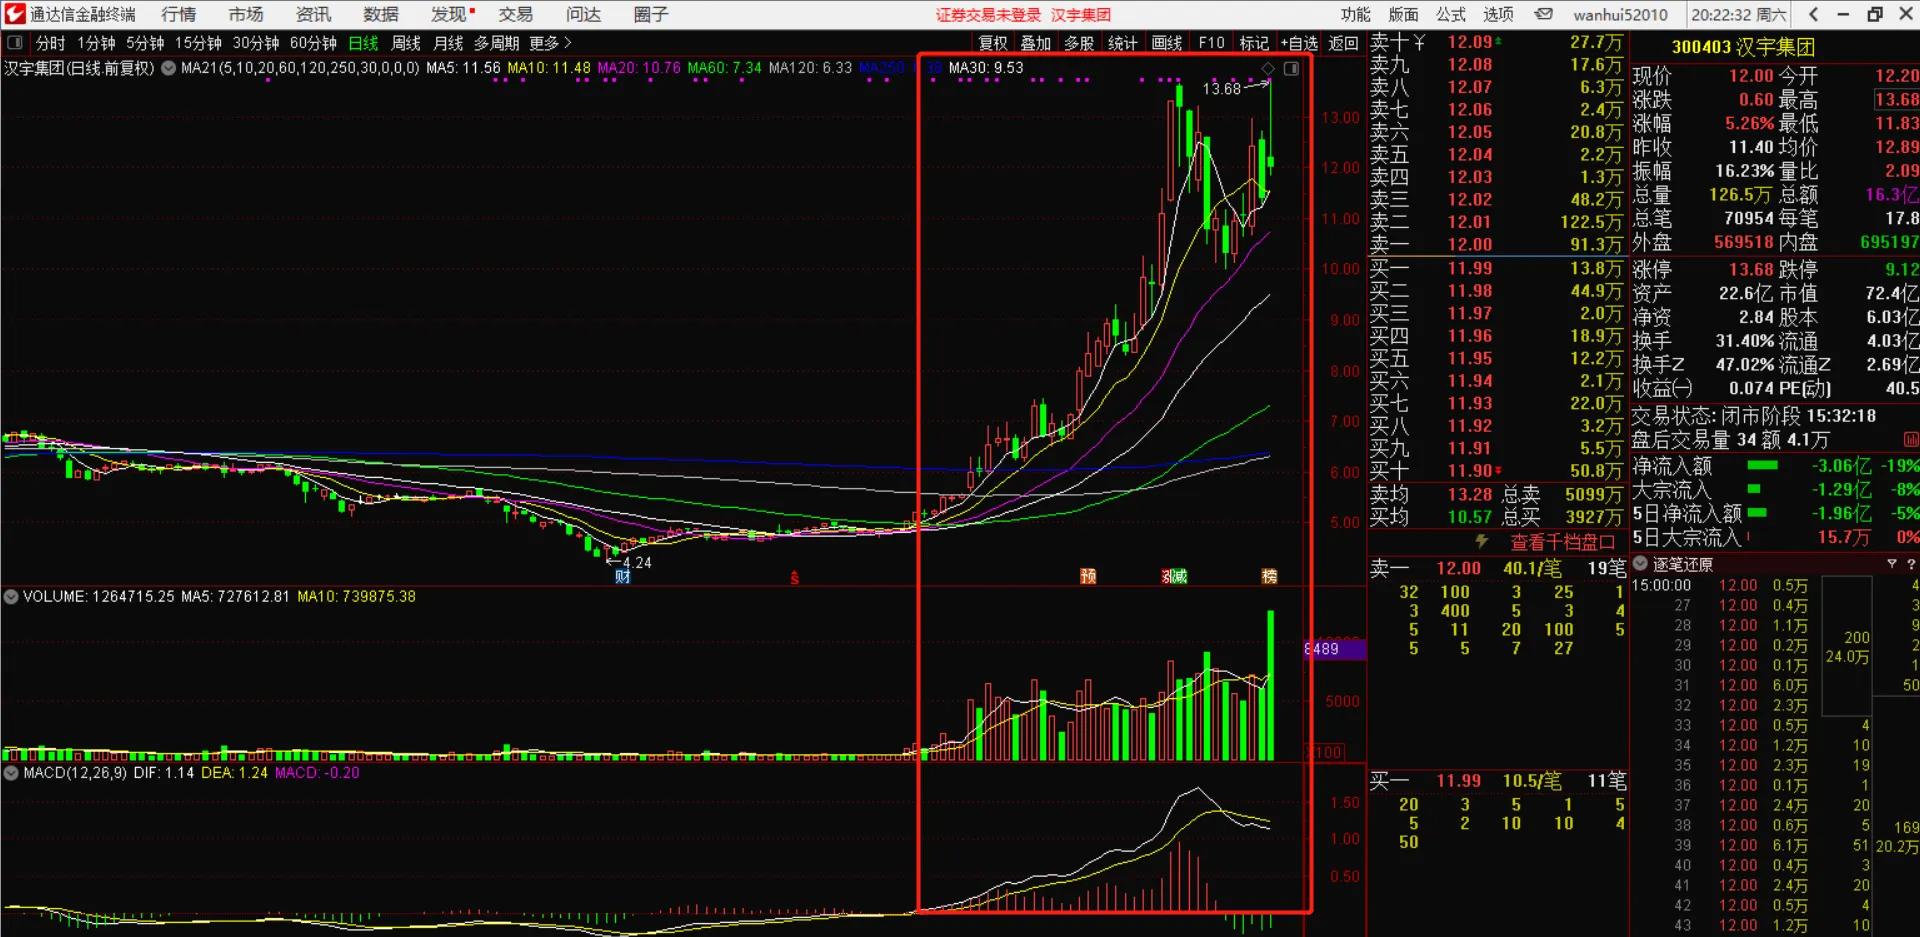Click the diamond icon atop the K-line chart
1920x937 pixels.
1268,68
